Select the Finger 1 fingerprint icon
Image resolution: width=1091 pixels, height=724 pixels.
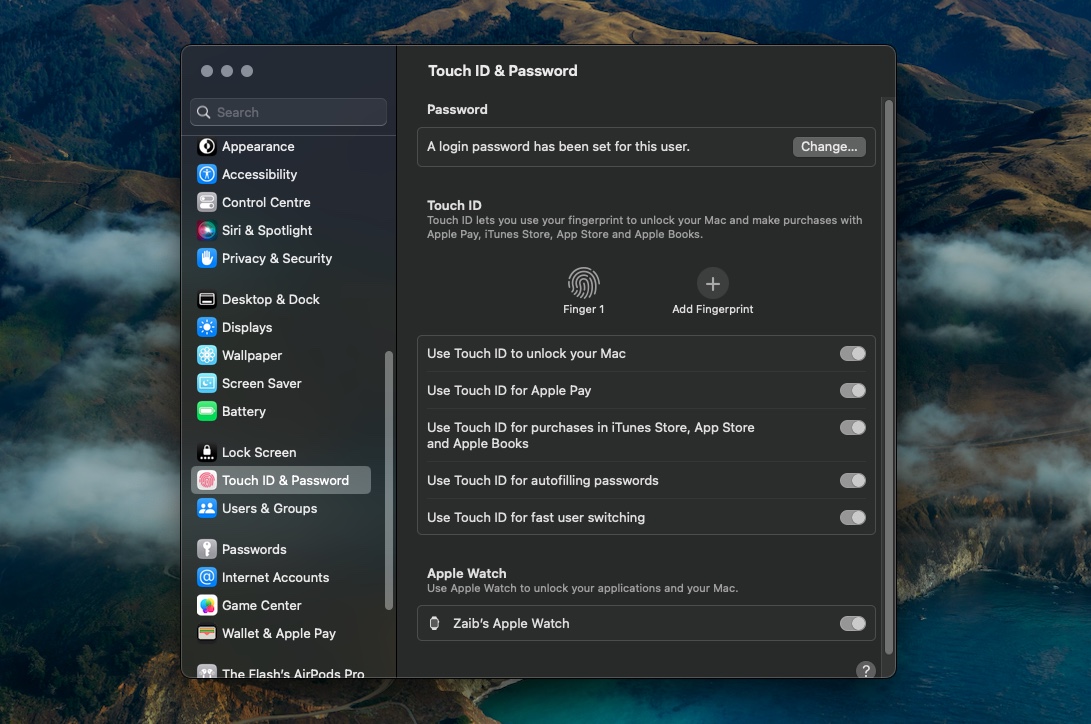583,283
